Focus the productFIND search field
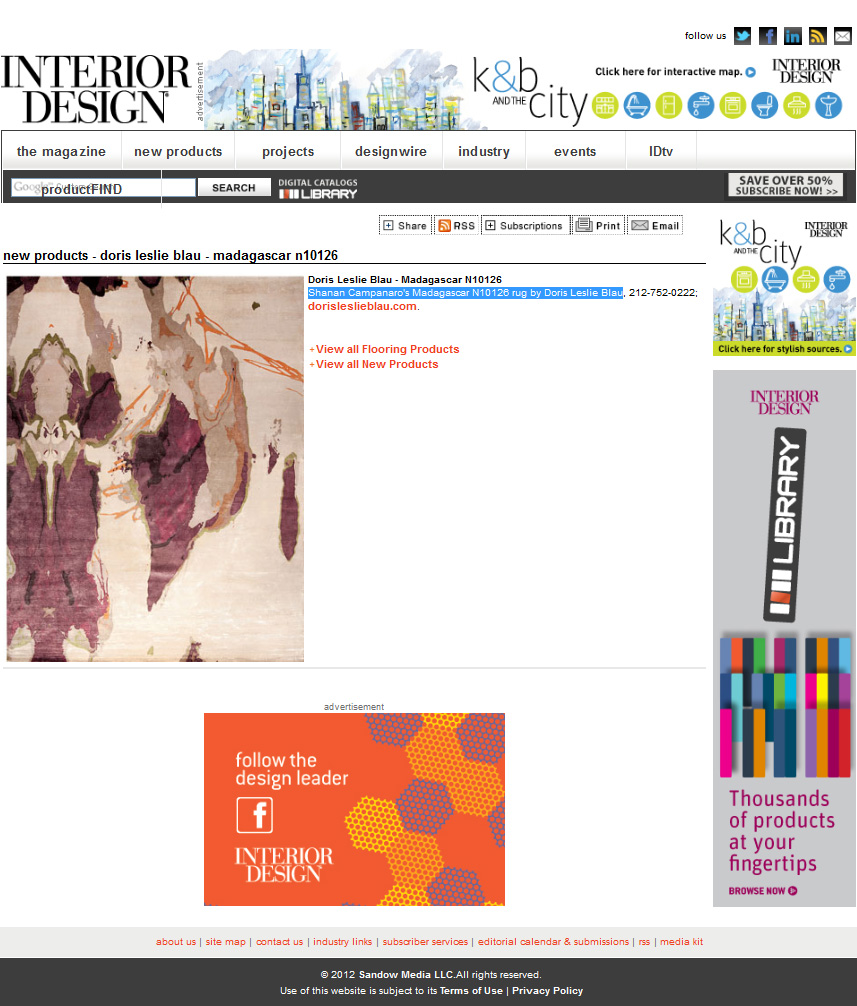 pyautogui.click(x=103, y=188)
